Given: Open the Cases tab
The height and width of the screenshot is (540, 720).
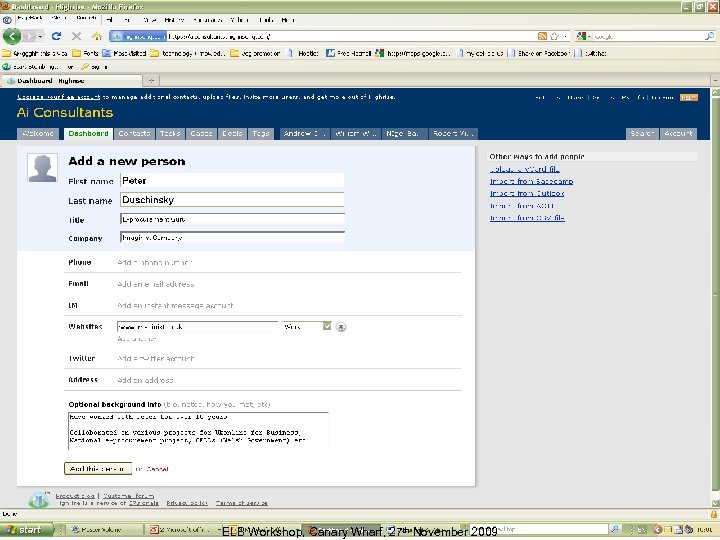Looking at the screenshot, I should tap(201, 134).
